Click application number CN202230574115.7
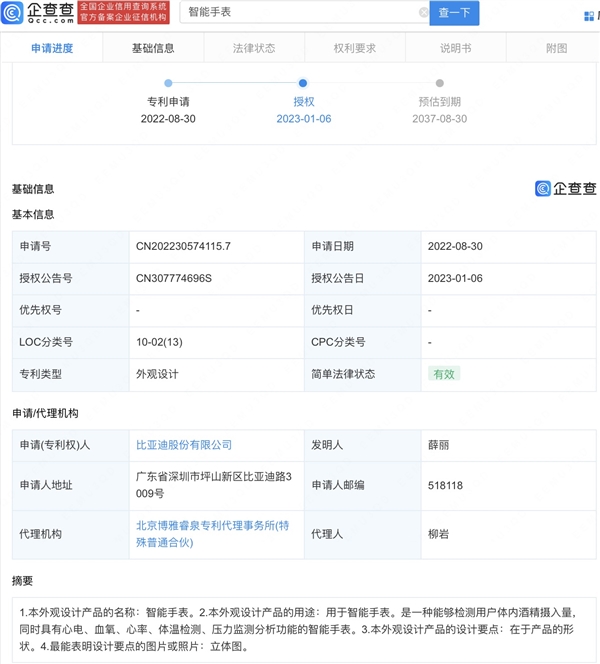The image size is (600, 664). 183,246
